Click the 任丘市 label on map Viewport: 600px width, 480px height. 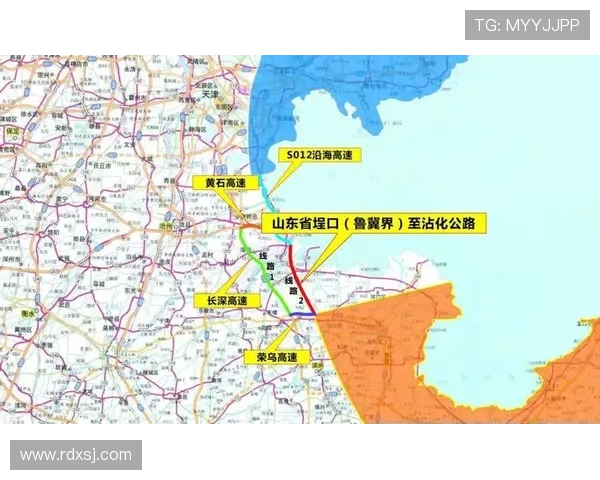pyautogui.click(x=102, y=165)
